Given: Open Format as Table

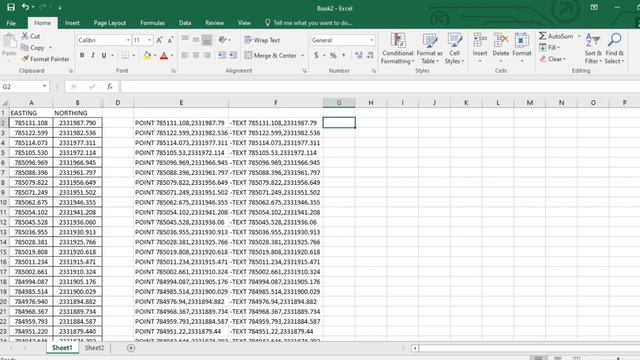Looking at the screenshot, I should coord(429,49).
